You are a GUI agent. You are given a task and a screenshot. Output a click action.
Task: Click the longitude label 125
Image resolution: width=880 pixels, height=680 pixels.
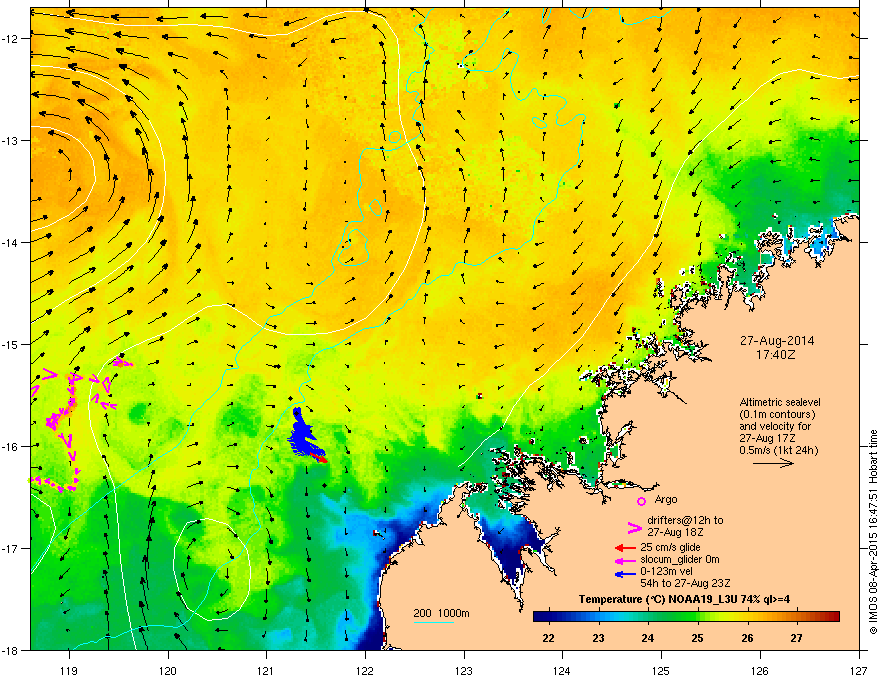click(661, 670)
